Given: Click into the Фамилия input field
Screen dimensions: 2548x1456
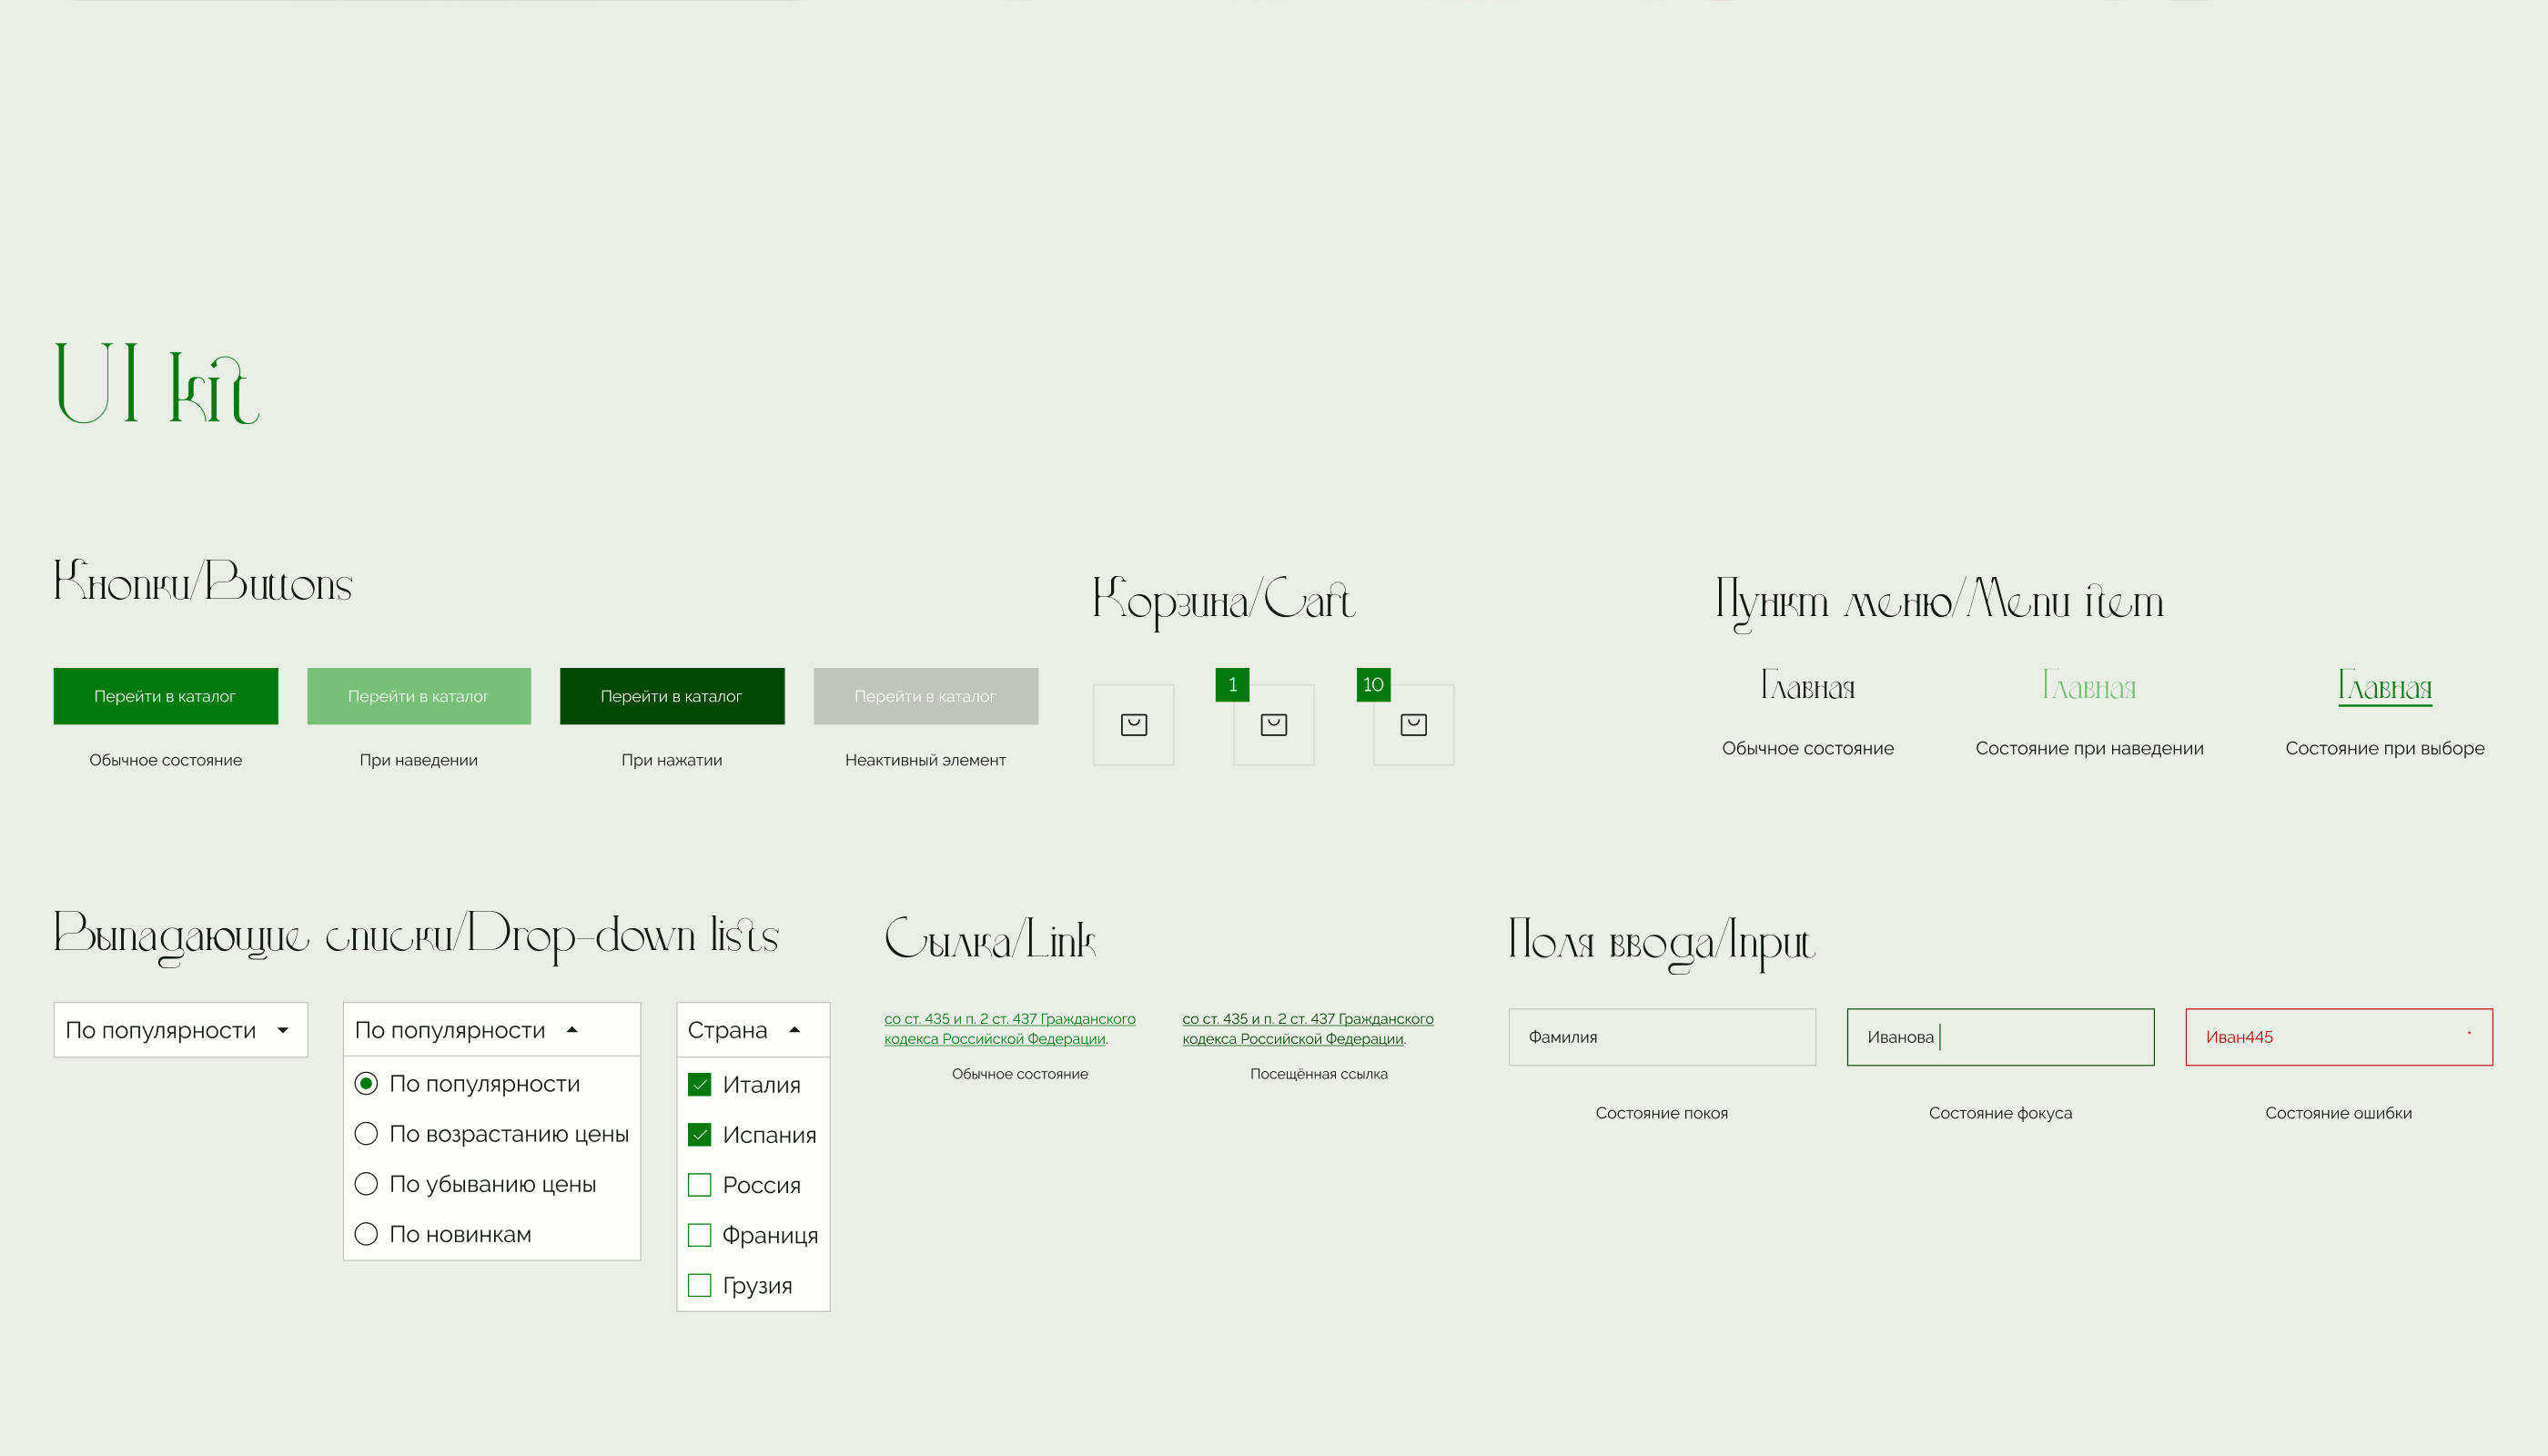Looking at the screenshot, I should (1661, 1037).
